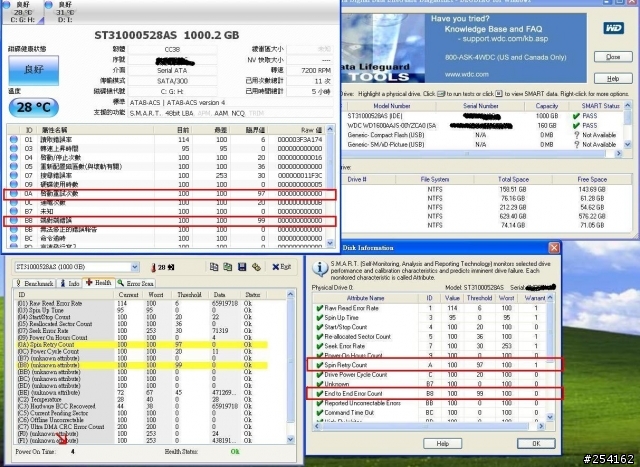Click the 158.51 GB total space partition row
Screen dimensions: 640x467
click(x=488, y=189)
